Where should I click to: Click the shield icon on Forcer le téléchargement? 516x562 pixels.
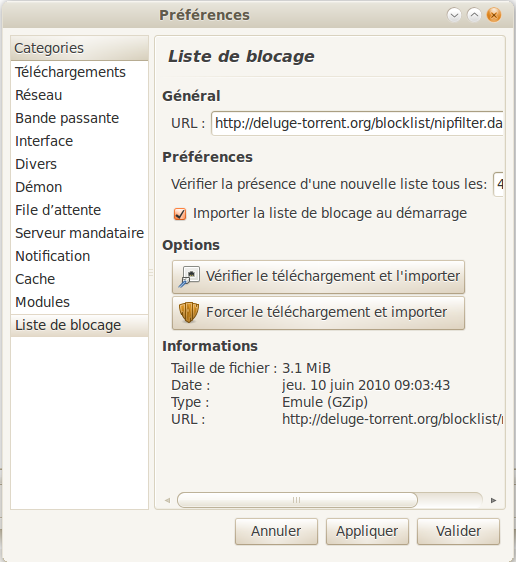point(189,312)
